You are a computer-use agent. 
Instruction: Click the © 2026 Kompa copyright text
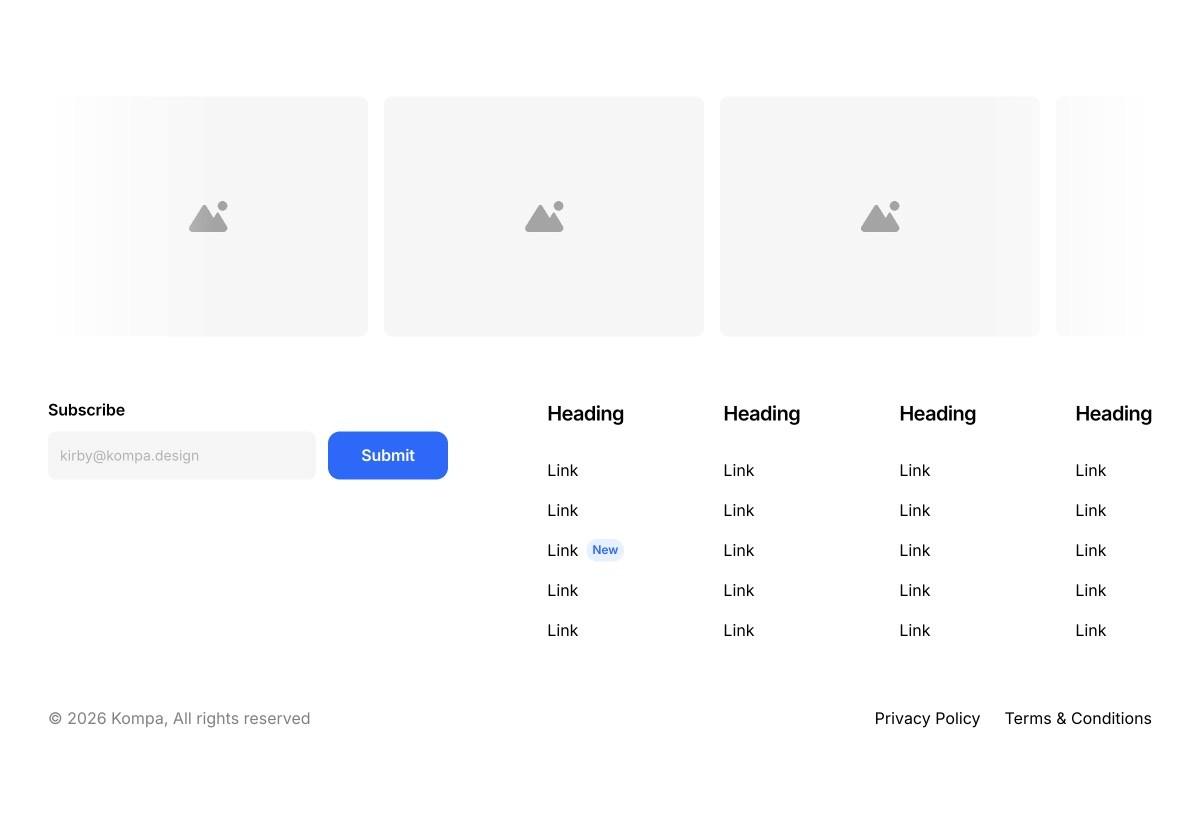[179, 718]
